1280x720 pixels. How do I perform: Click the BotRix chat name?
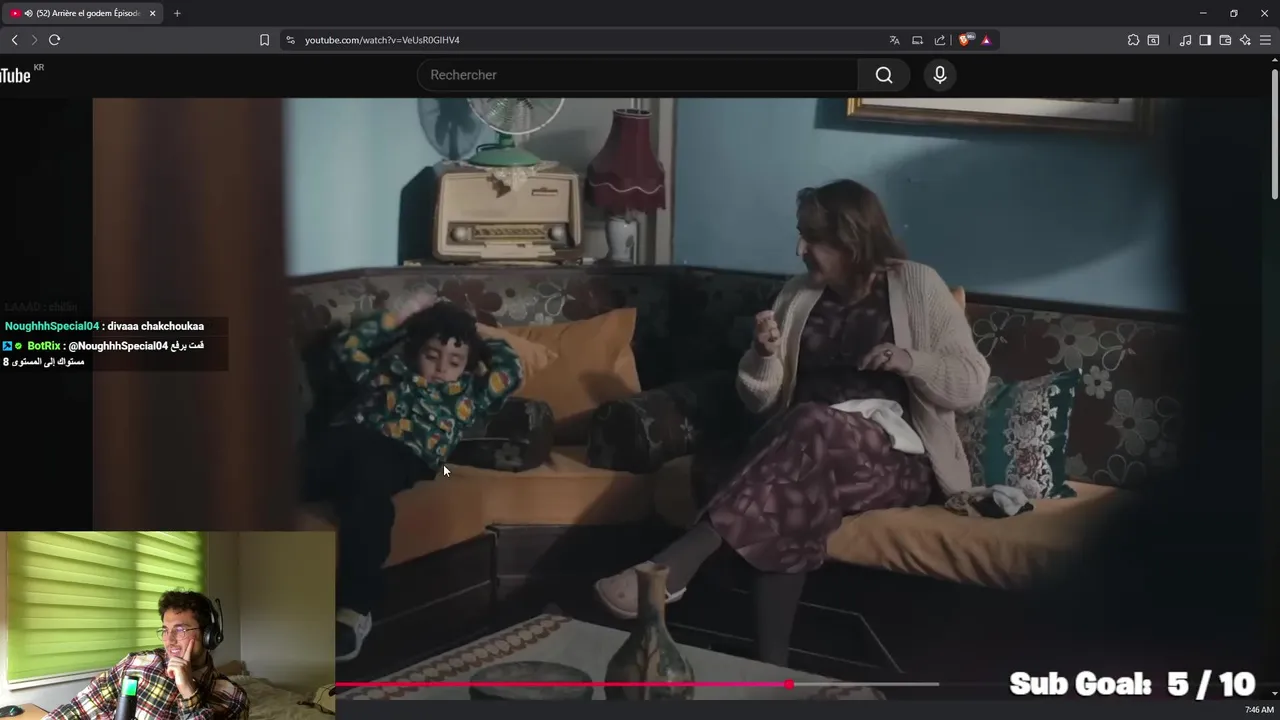[x=44, y=346]
